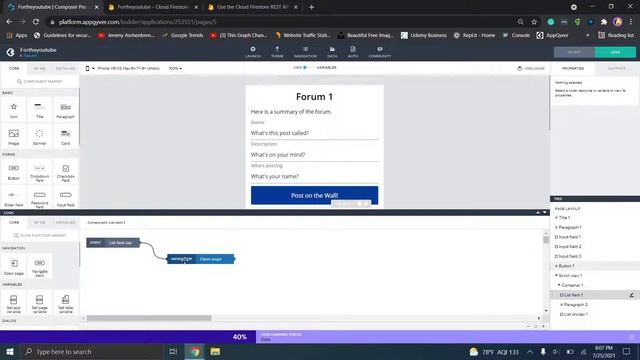640x360 pixels.
Task: Add the Button component from Forms
Action: click(13, 172)
